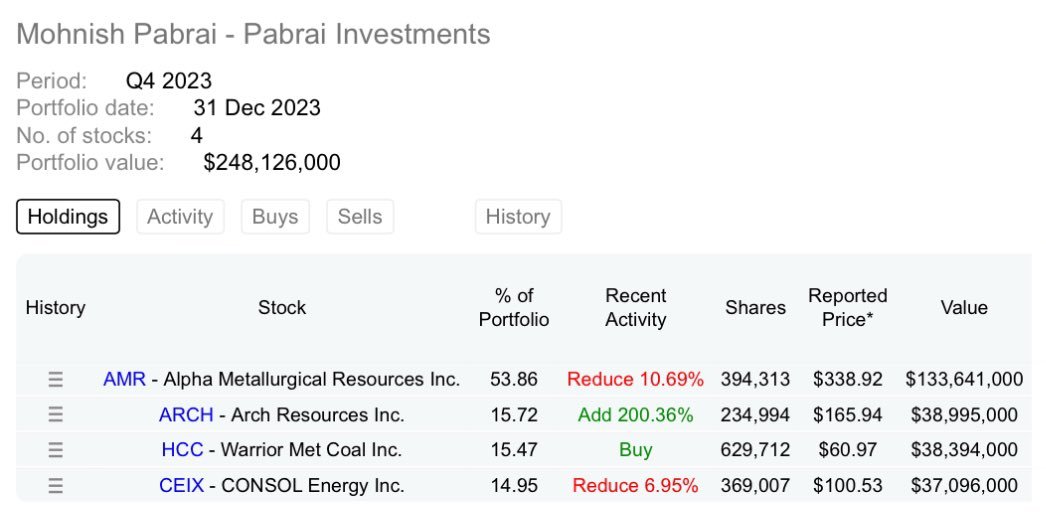
Task: Sort by Value column header
Action: click(x=964, y=308)
